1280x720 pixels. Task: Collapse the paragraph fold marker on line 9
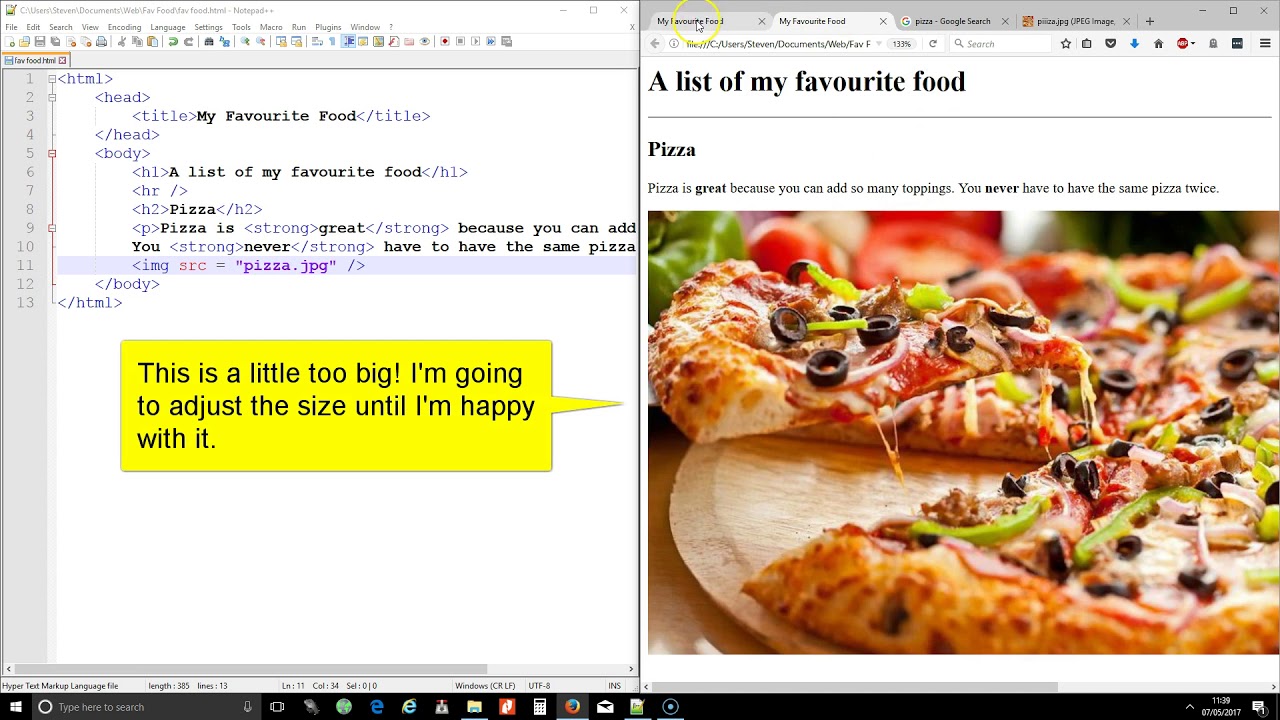pyautogui.click(x=52, y=228)
